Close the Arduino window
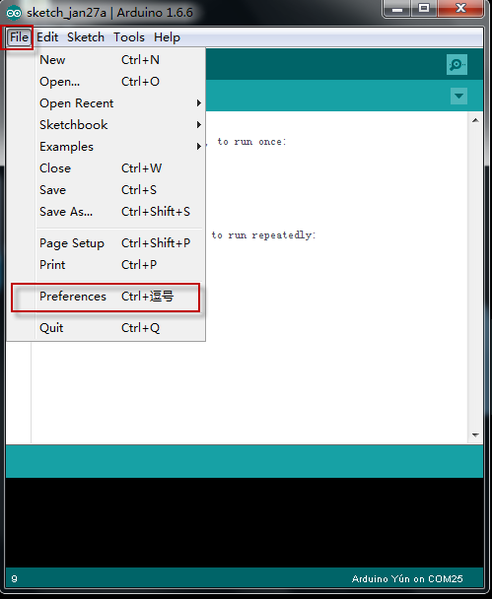Screen dimensions: 492x599 (x=461, y=9)
